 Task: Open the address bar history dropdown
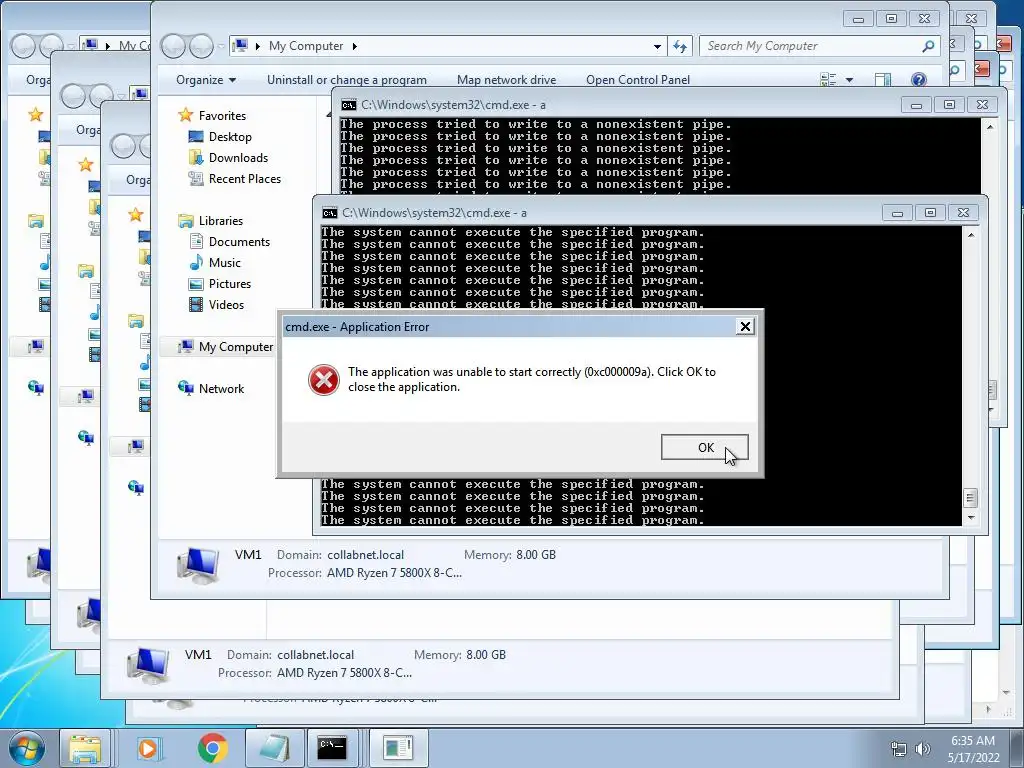pyautogui.click(x=657, y=46)
